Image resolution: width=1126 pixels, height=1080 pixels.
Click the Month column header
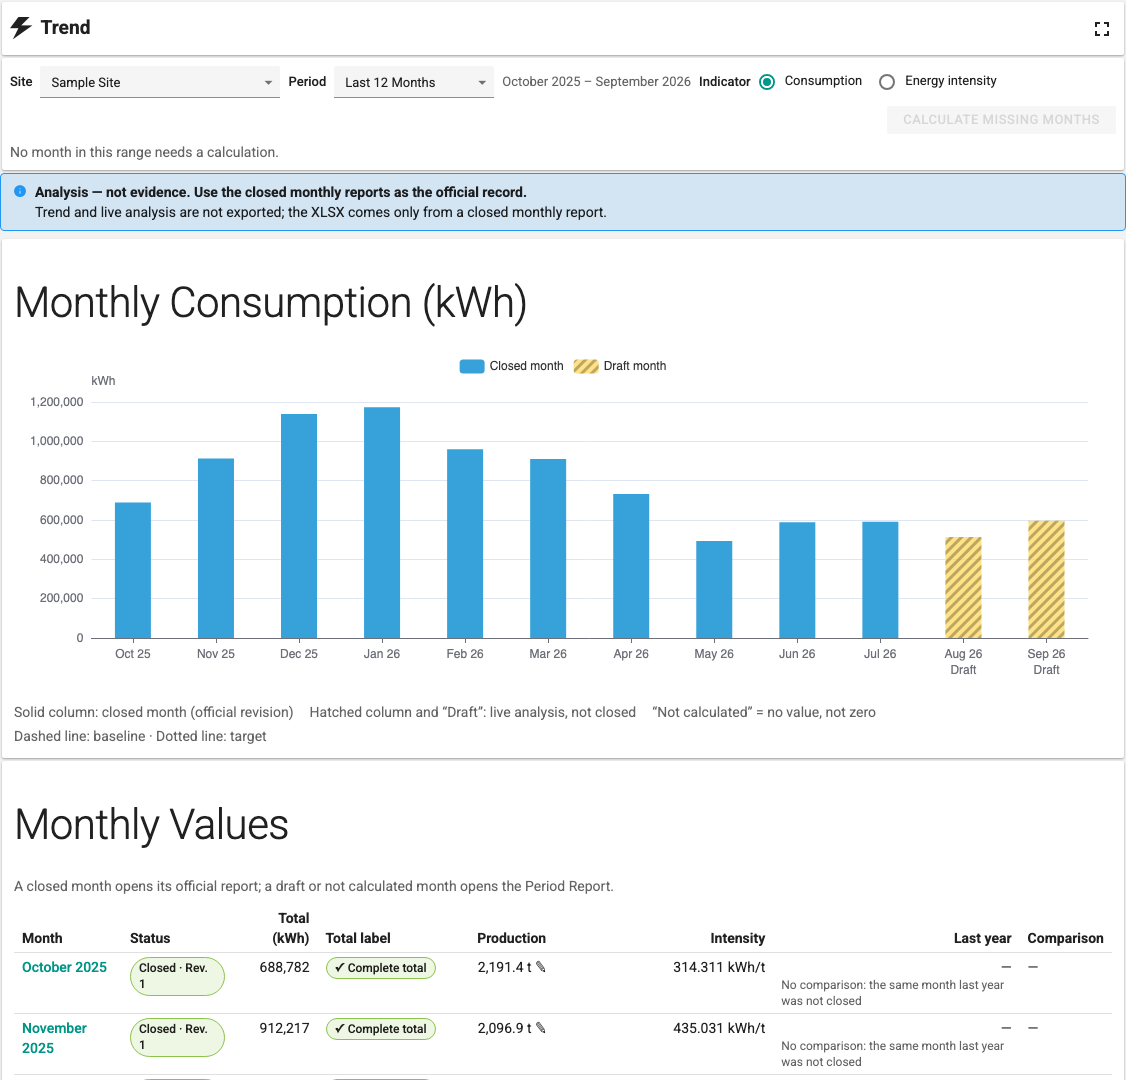click(42, 938)
